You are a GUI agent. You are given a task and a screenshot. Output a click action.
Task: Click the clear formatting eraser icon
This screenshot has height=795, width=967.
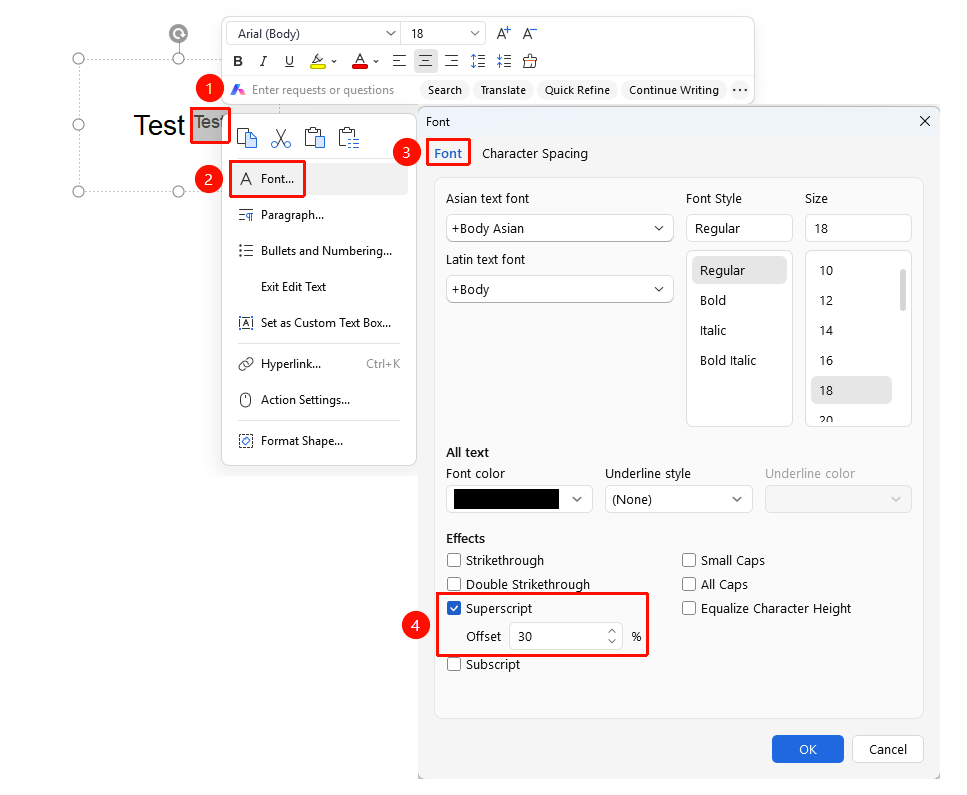pyautogui.click(x=530, y=61)
